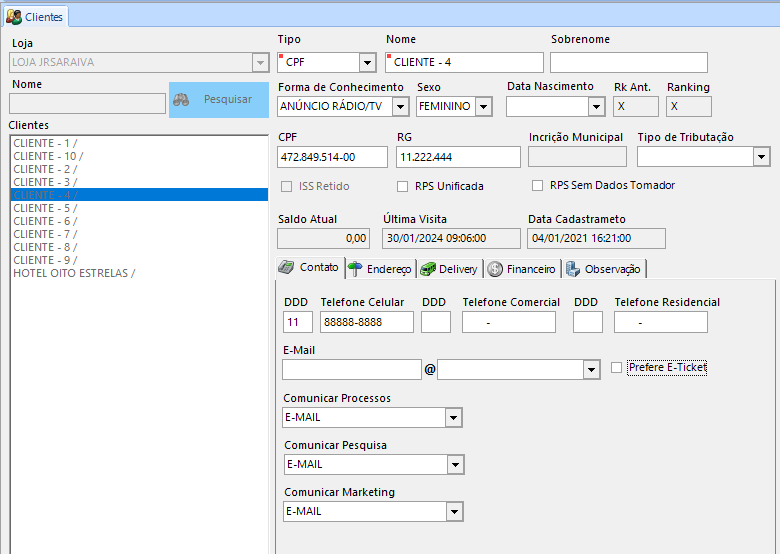
Task: Select CLIENTE - 10 in the list
Action: click(x=139, y=156)
